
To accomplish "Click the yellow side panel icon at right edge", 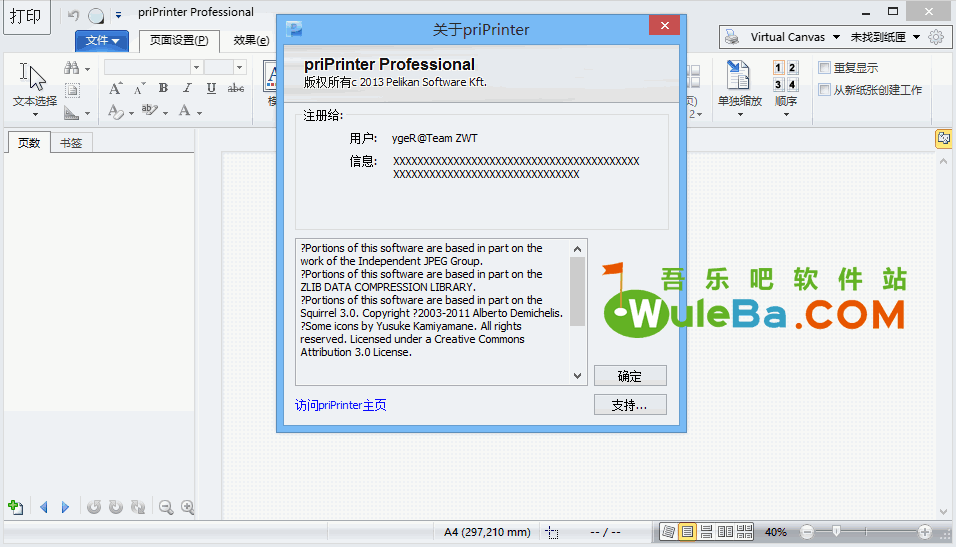I will coord(944,138).
